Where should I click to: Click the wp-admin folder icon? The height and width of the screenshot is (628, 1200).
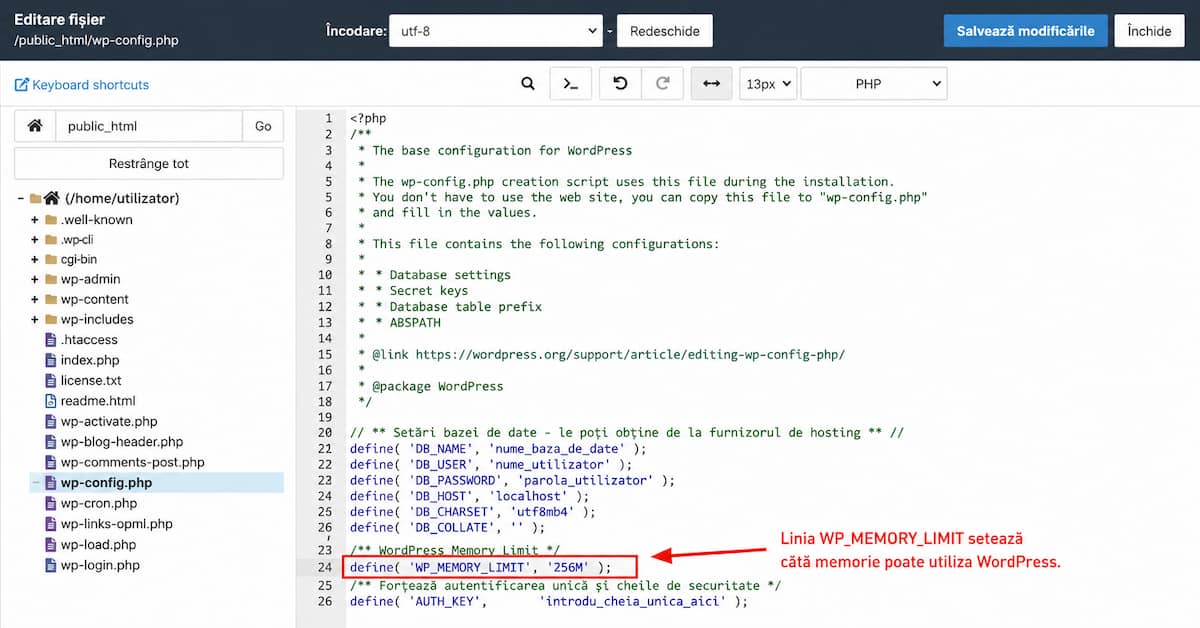pyautogui.click(x=50, y=280)
